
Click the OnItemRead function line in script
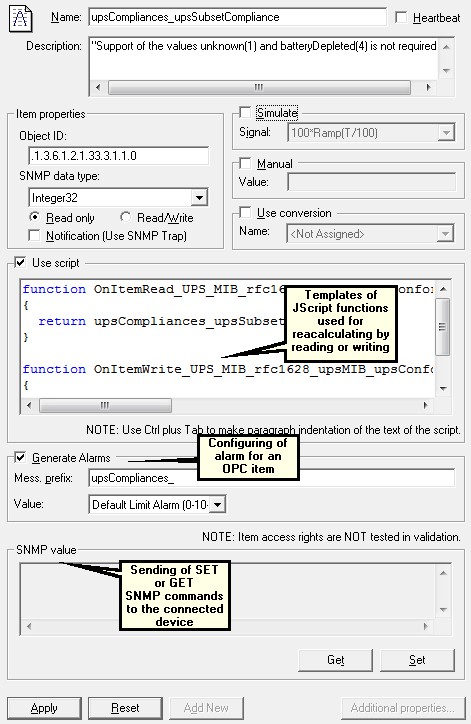pyautogui.click(x=228, y=290)
